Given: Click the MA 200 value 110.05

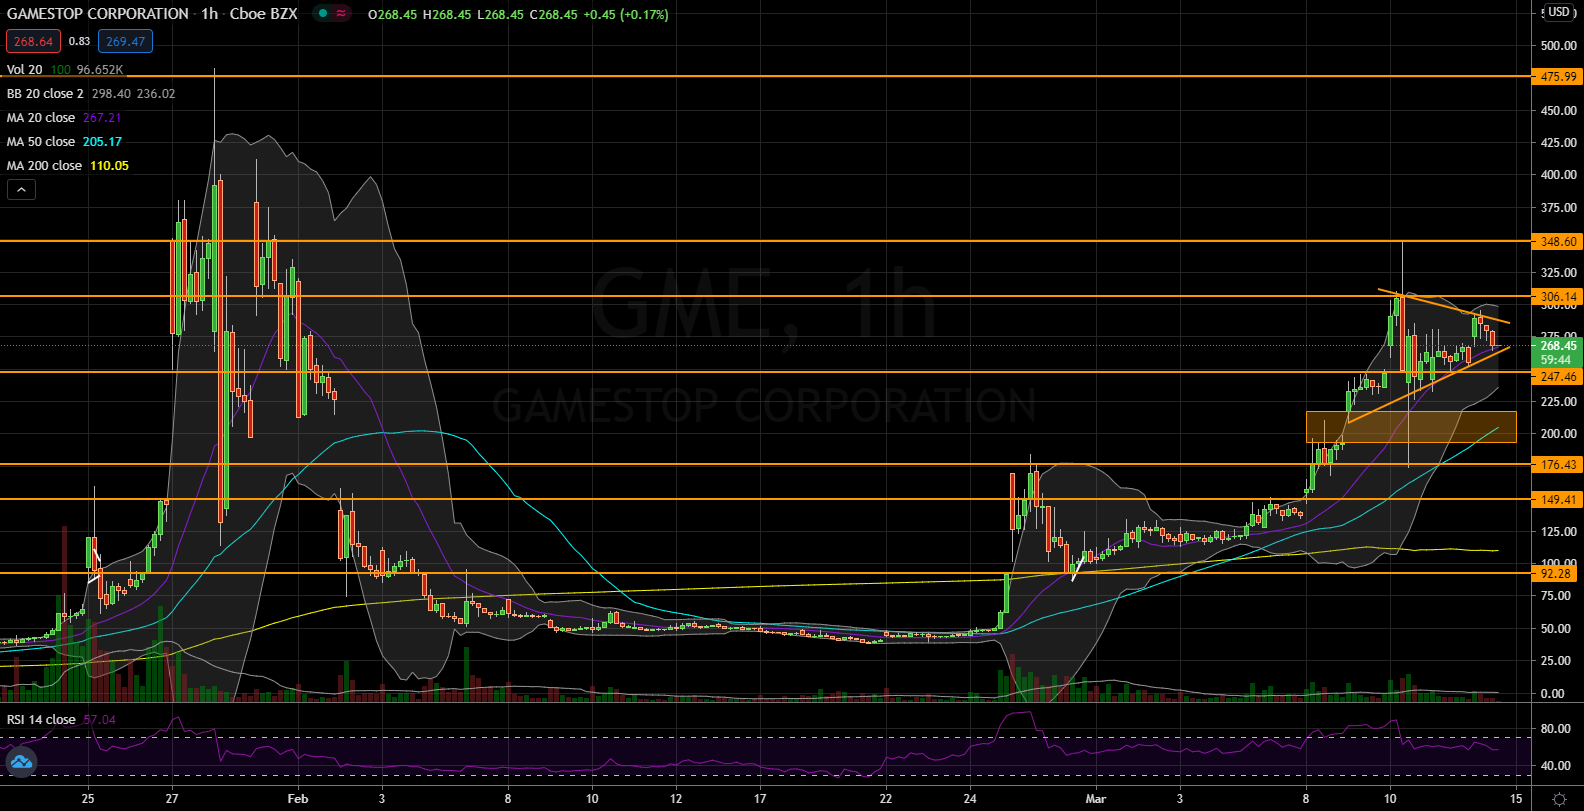Looking at the screenshot, I should pos(109,166).
